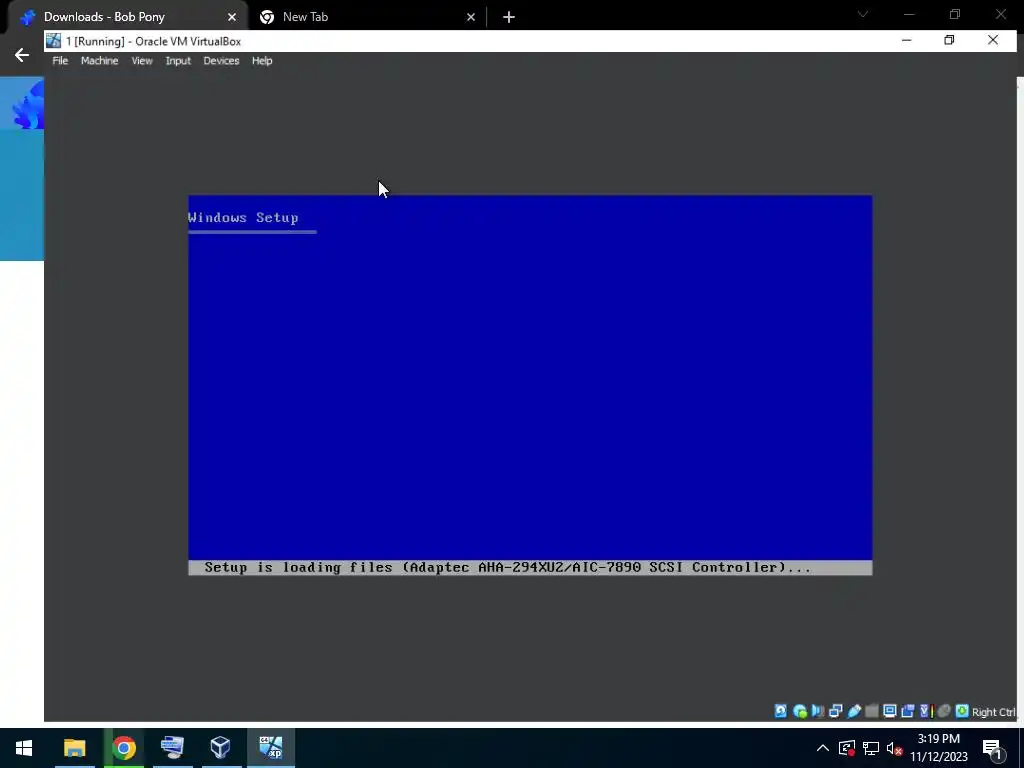1024x768 pixels.
Task: Click the optical disk indicator in VirtualBox status bar
Action: pyautogui.click(x=799, y=711)
